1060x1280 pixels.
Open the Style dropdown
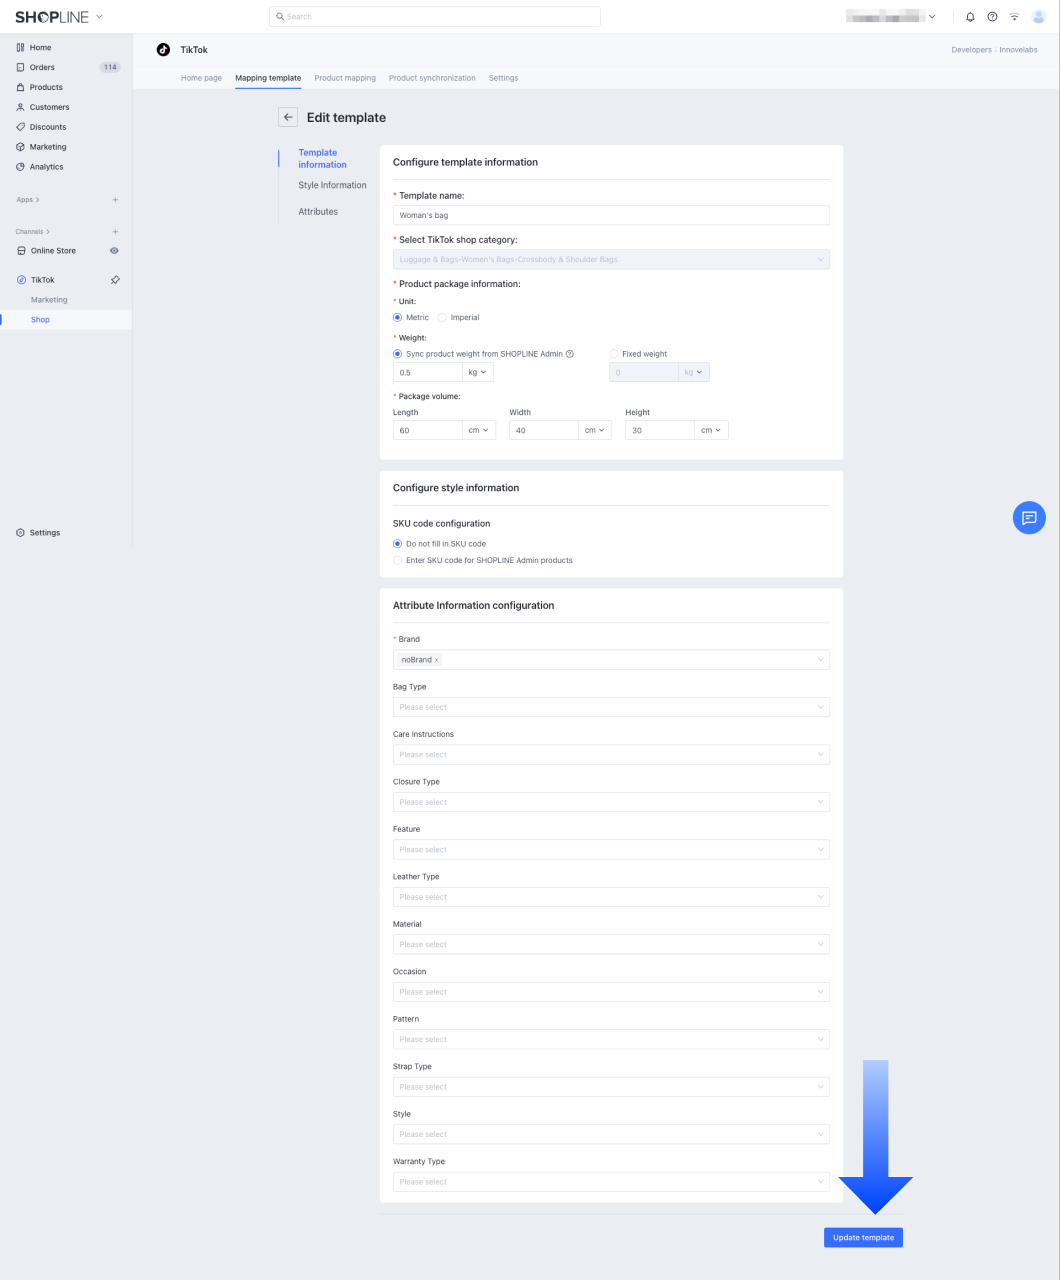611,1135
